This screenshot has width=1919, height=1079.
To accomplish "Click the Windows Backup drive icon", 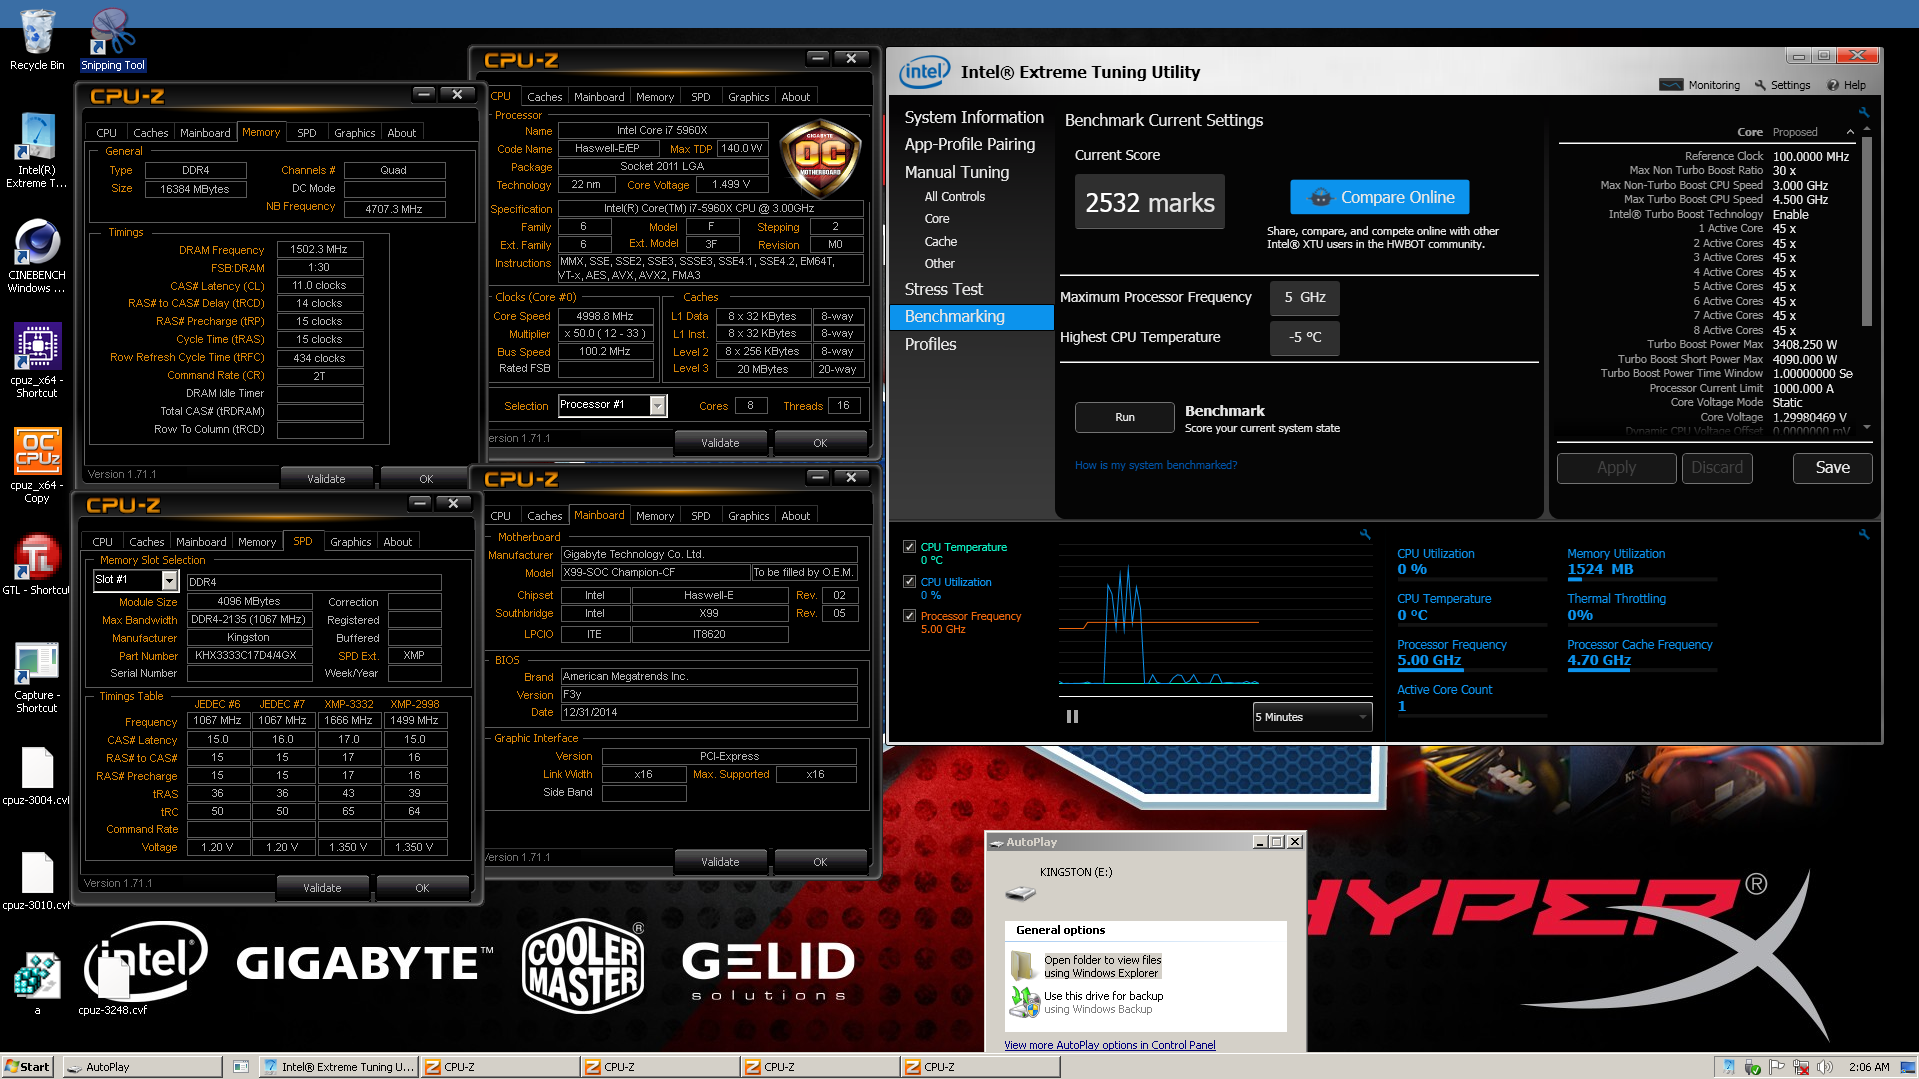I will (x=1023, y=1002).
